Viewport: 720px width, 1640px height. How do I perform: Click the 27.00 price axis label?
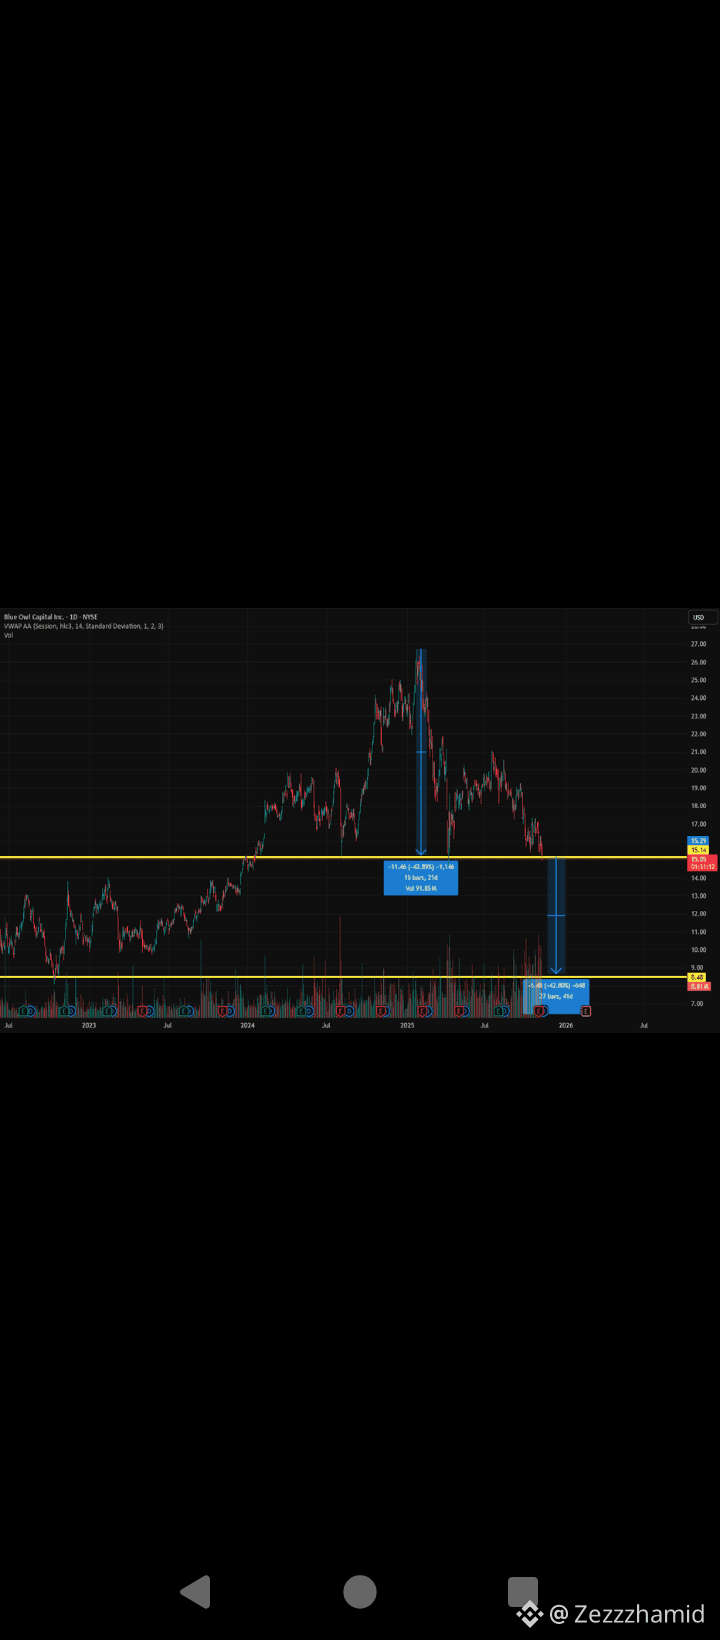click(x=698, y=644)
